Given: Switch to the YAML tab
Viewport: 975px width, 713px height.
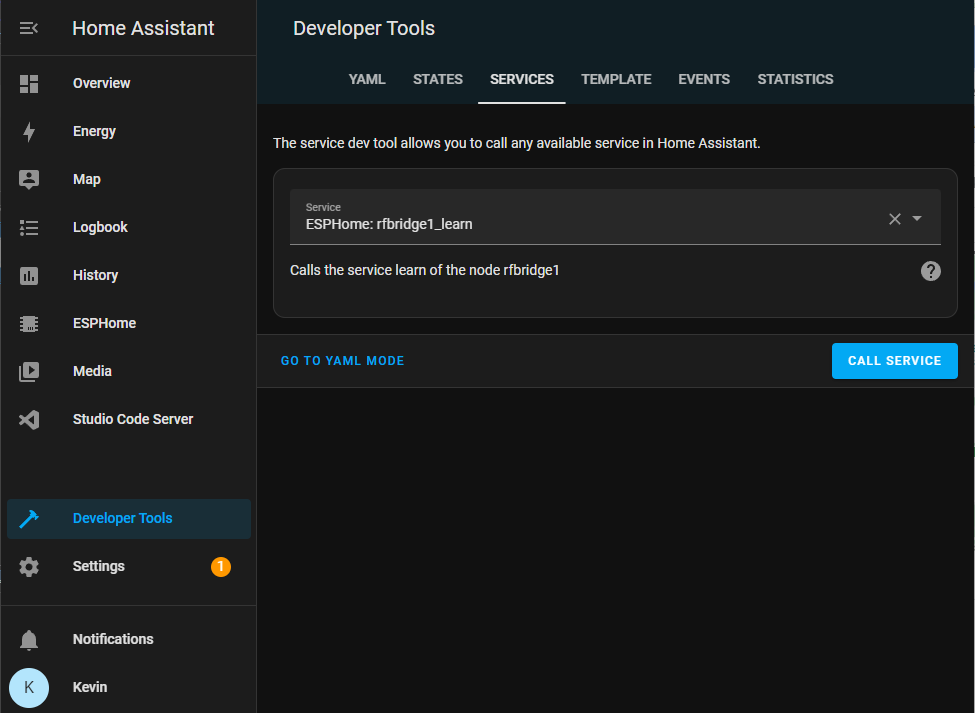Looking at the screenshot, I should pyautogui.click(x=367, y=80).
